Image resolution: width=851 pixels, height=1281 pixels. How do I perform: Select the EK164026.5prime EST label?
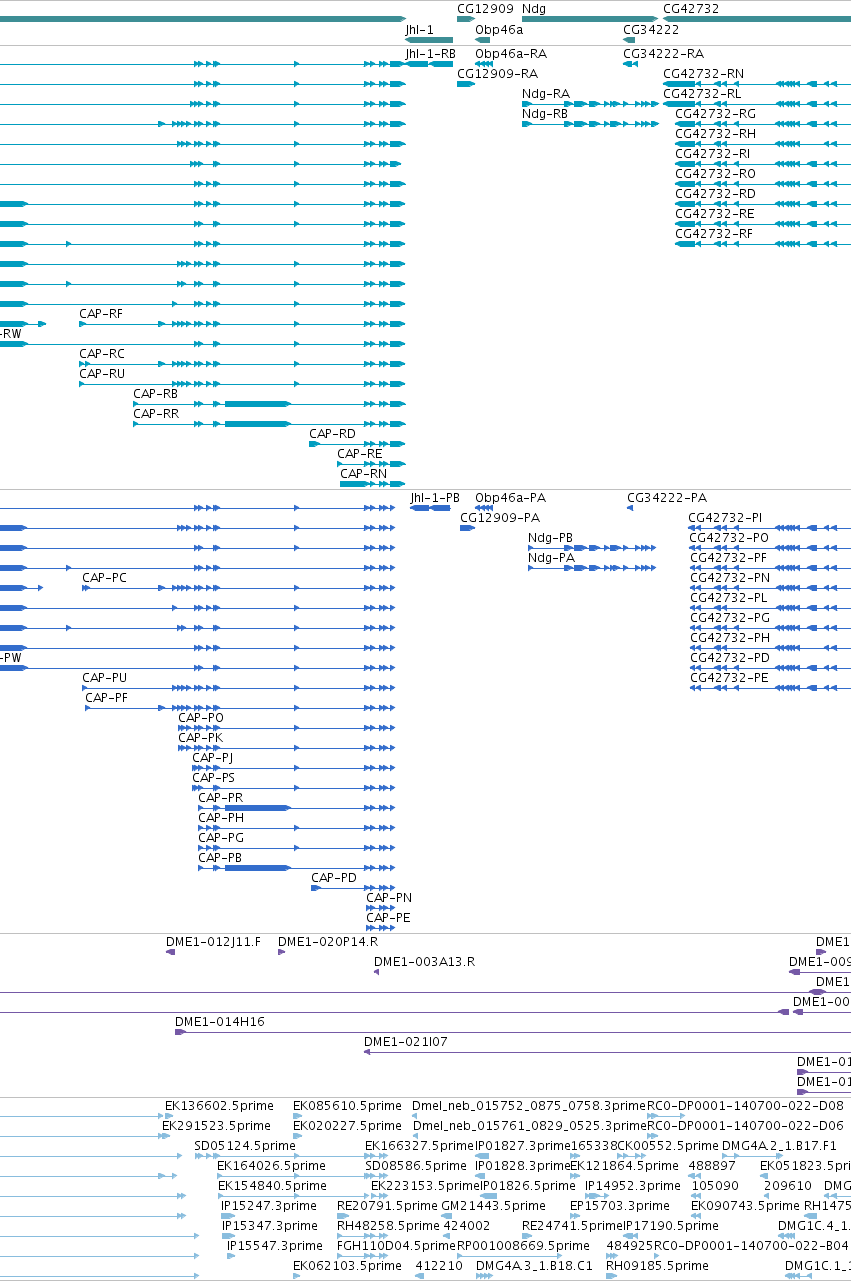272,1166
